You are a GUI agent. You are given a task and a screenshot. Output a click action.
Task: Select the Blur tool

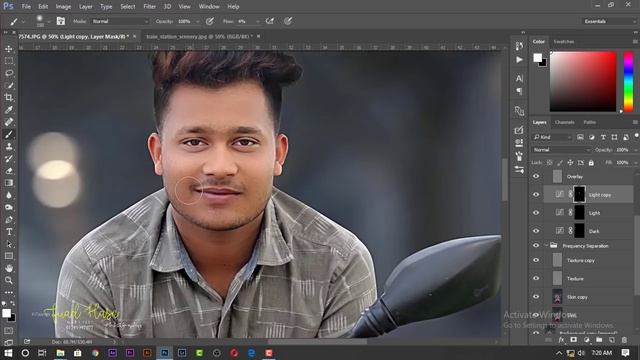click(9, 195)
